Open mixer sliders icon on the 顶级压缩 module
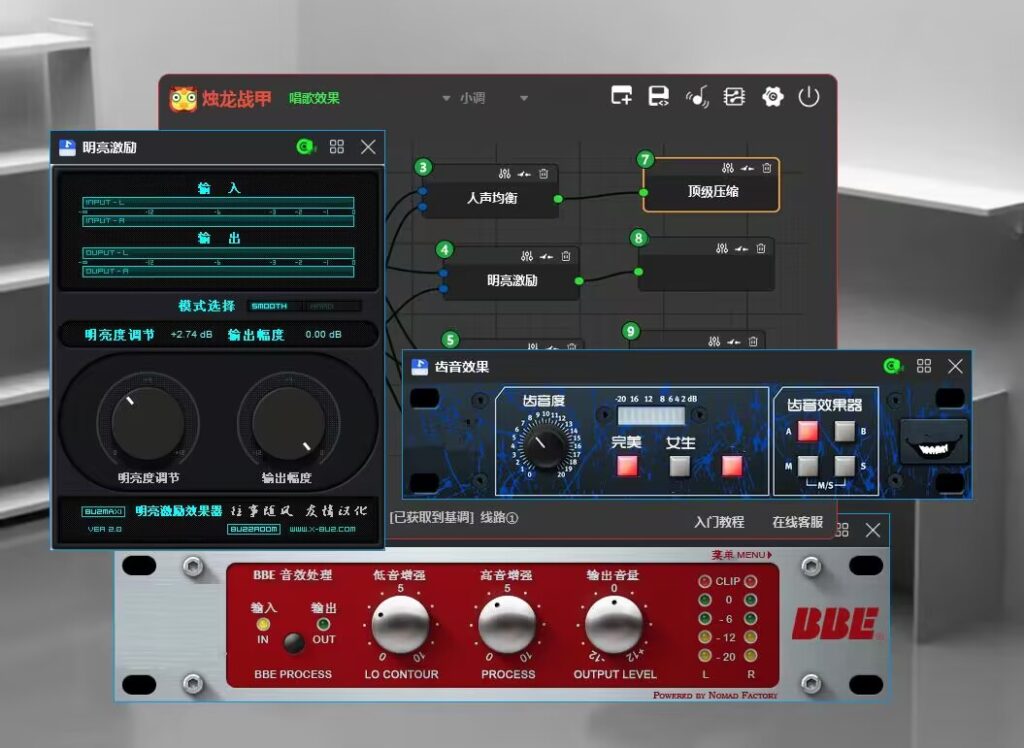The height and width of the screenshot is (748, 1024). [x=728, y=168]
